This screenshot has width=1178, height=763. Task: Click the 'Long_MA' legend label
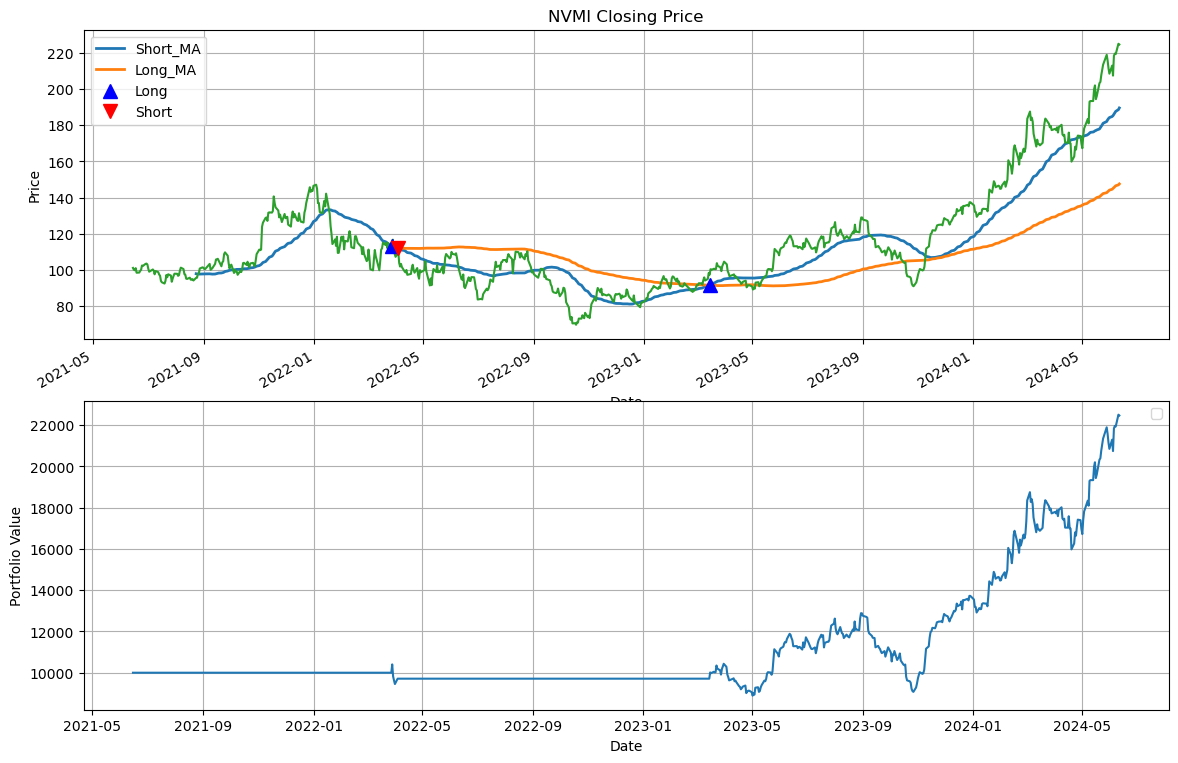coord(165,71)
